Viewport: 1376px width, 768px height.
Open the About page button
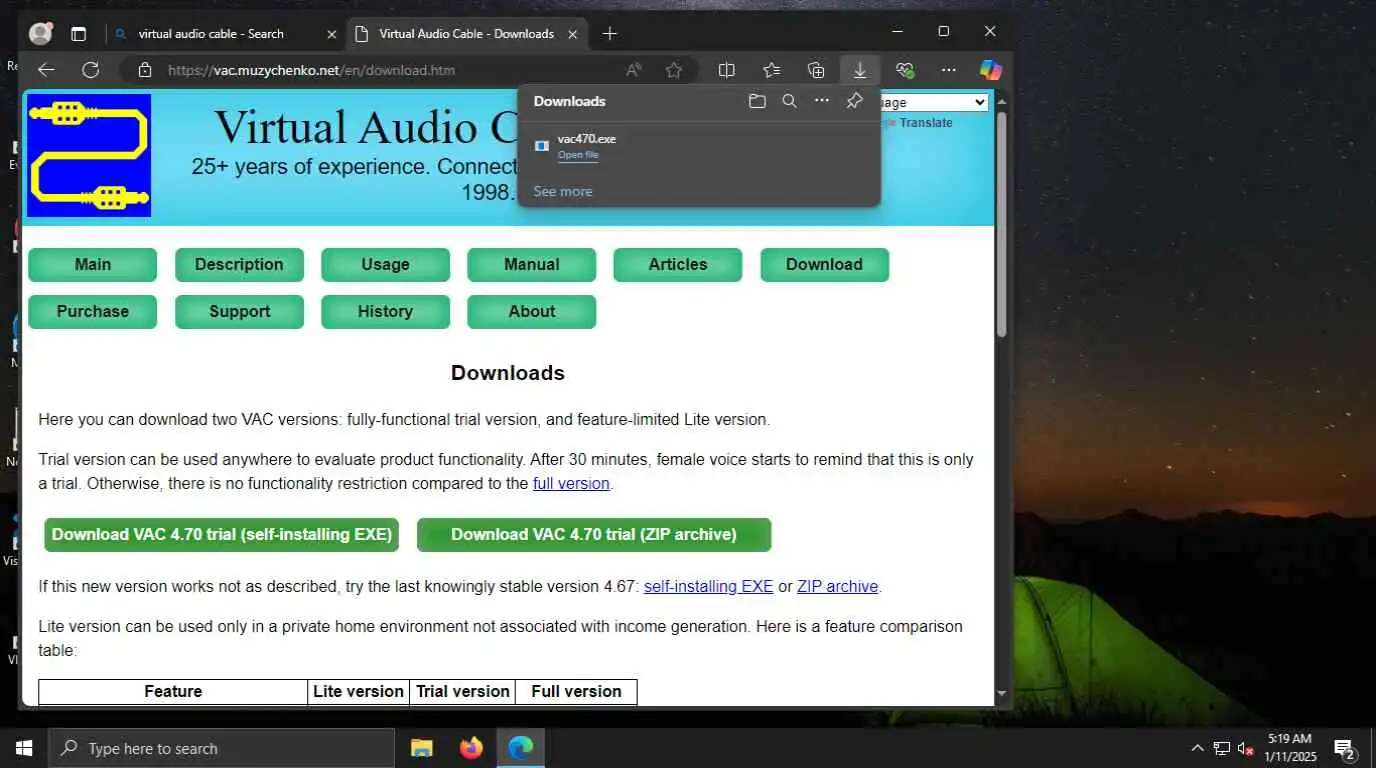pos(532,312)
